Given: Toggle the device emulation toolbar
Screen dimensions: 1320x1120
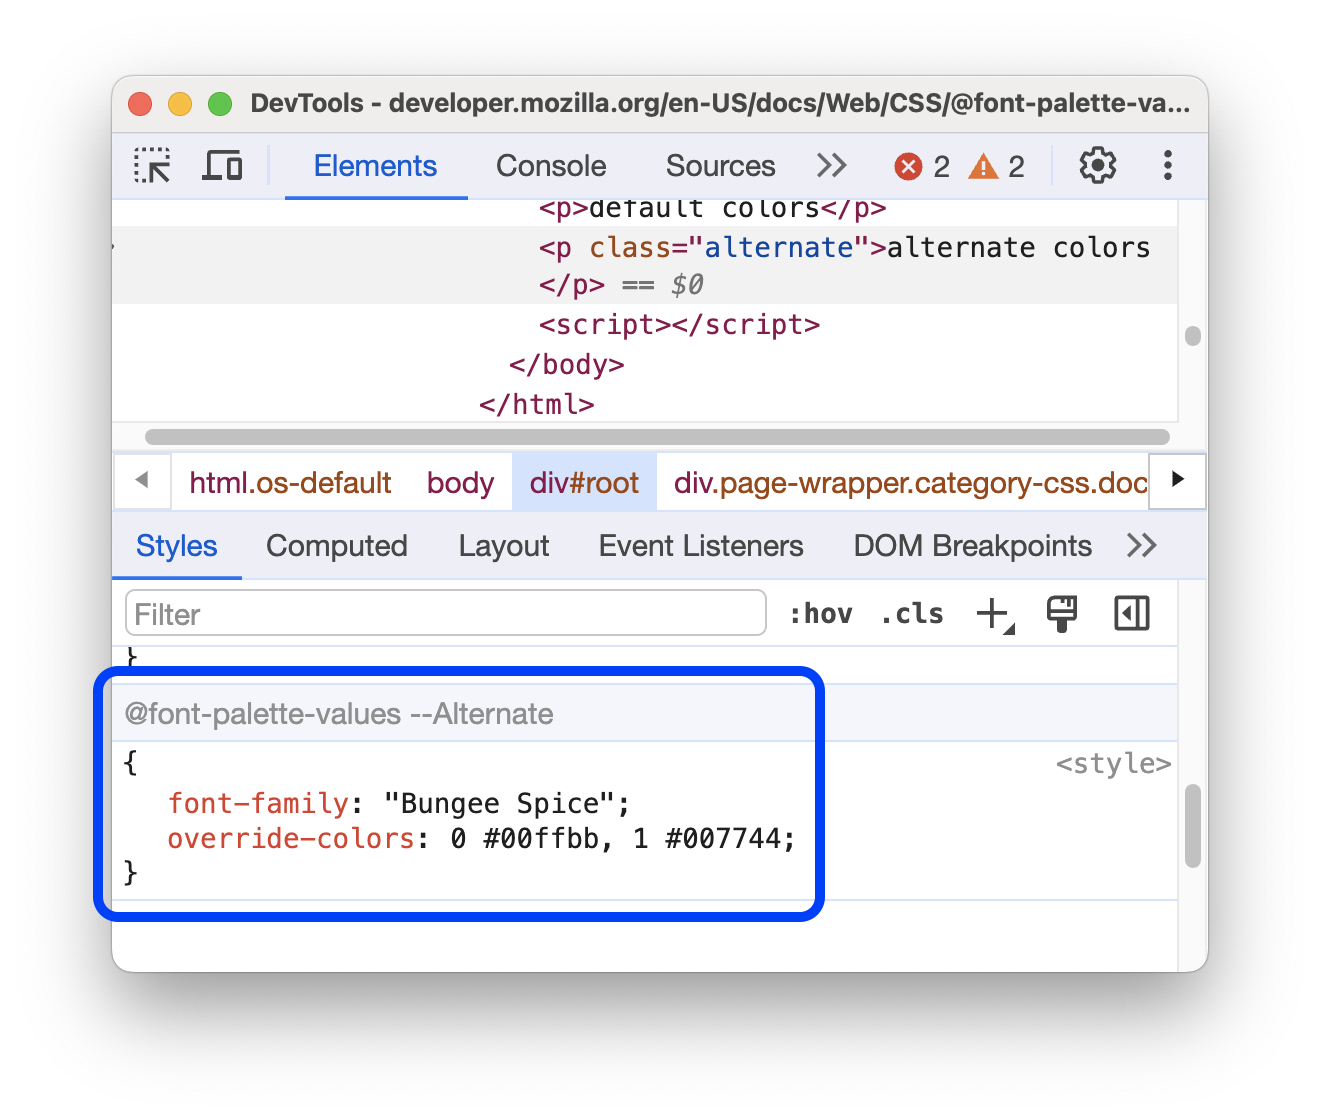Looking at the screenshot, I should click(222, 165).
